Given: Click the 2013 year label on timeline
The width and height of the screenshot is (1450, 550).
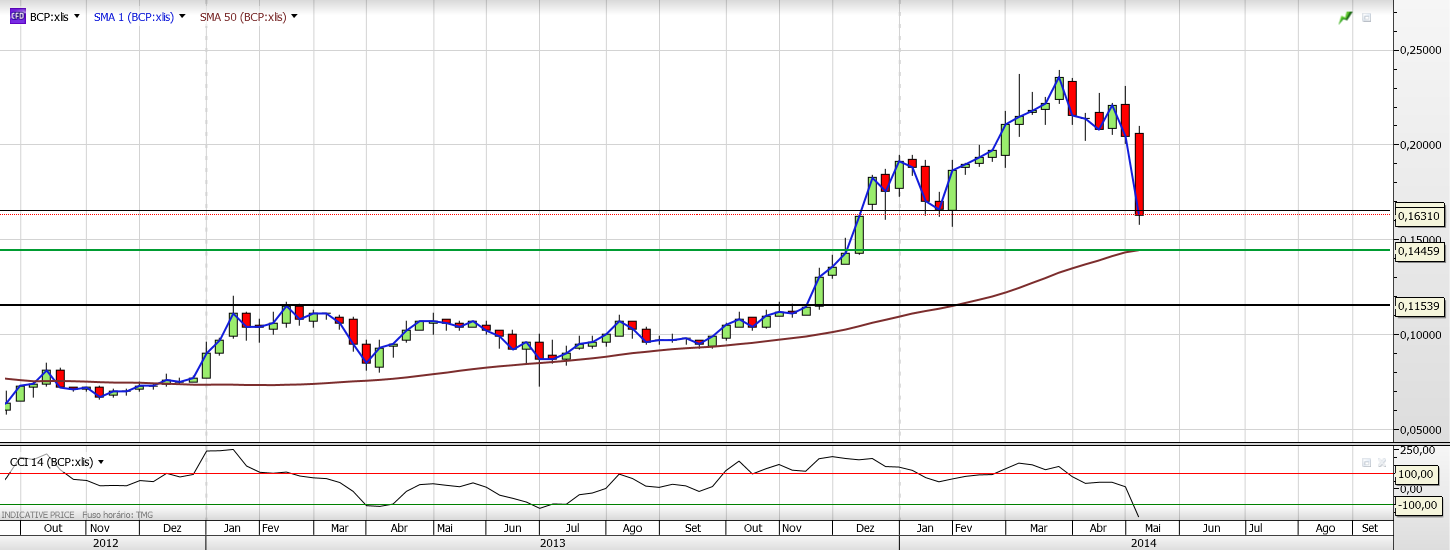Looking at the screenshot, I should [552, 543].
